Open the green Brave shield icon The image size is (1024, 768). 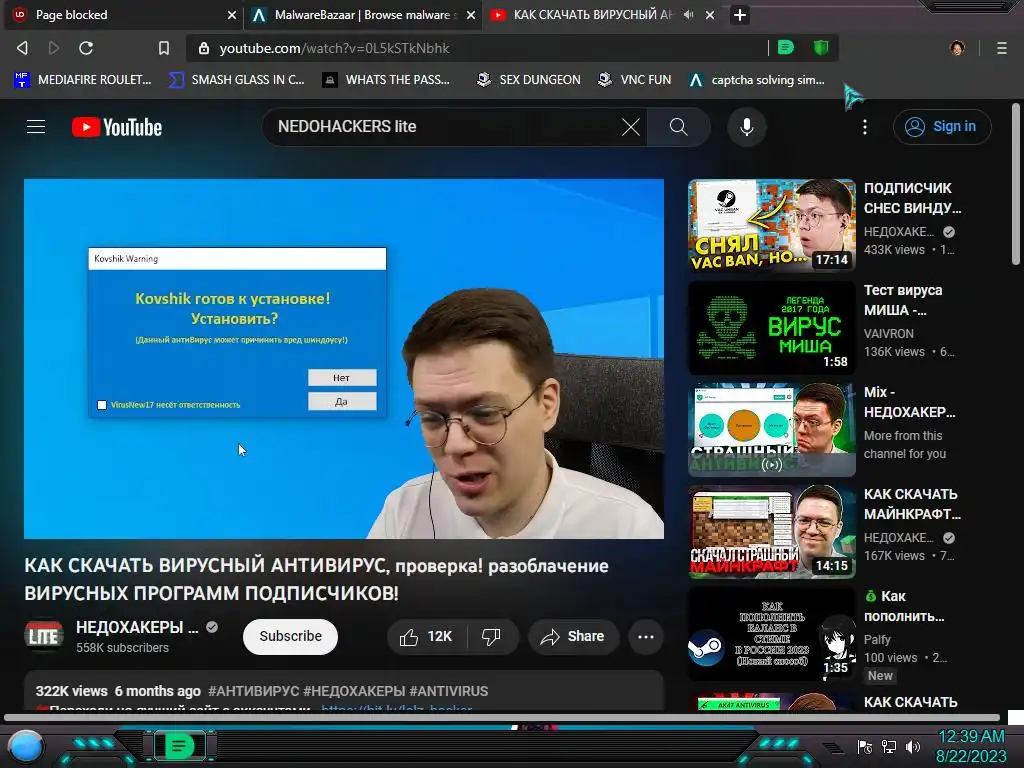(x=821, y=47)
